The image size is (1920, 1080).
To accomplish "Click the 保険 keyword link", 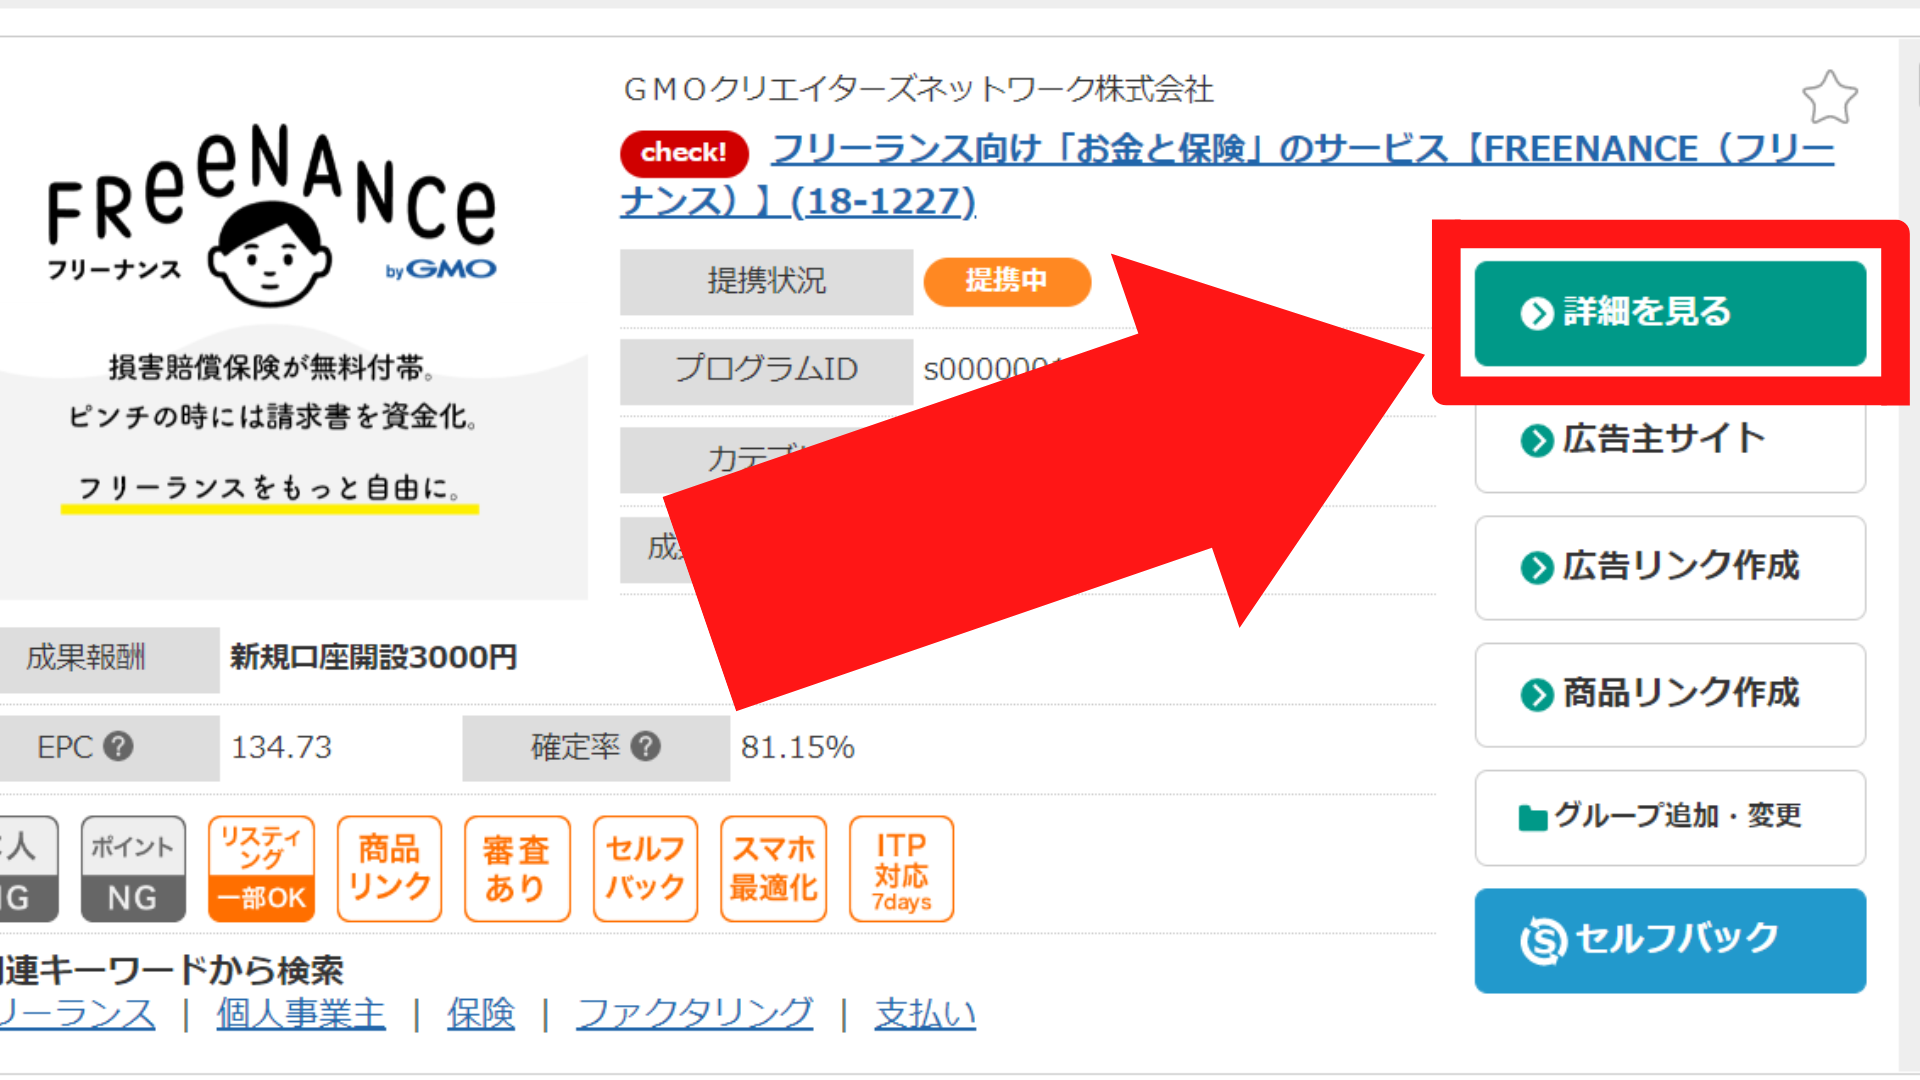I will tap(480, 1013).
